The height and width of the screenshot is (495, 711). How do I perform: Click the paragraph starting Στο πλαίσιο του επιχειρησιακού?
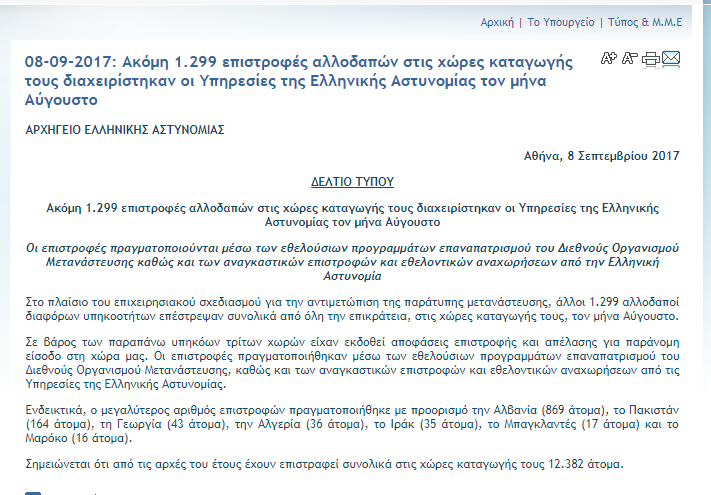coord(352,309)
